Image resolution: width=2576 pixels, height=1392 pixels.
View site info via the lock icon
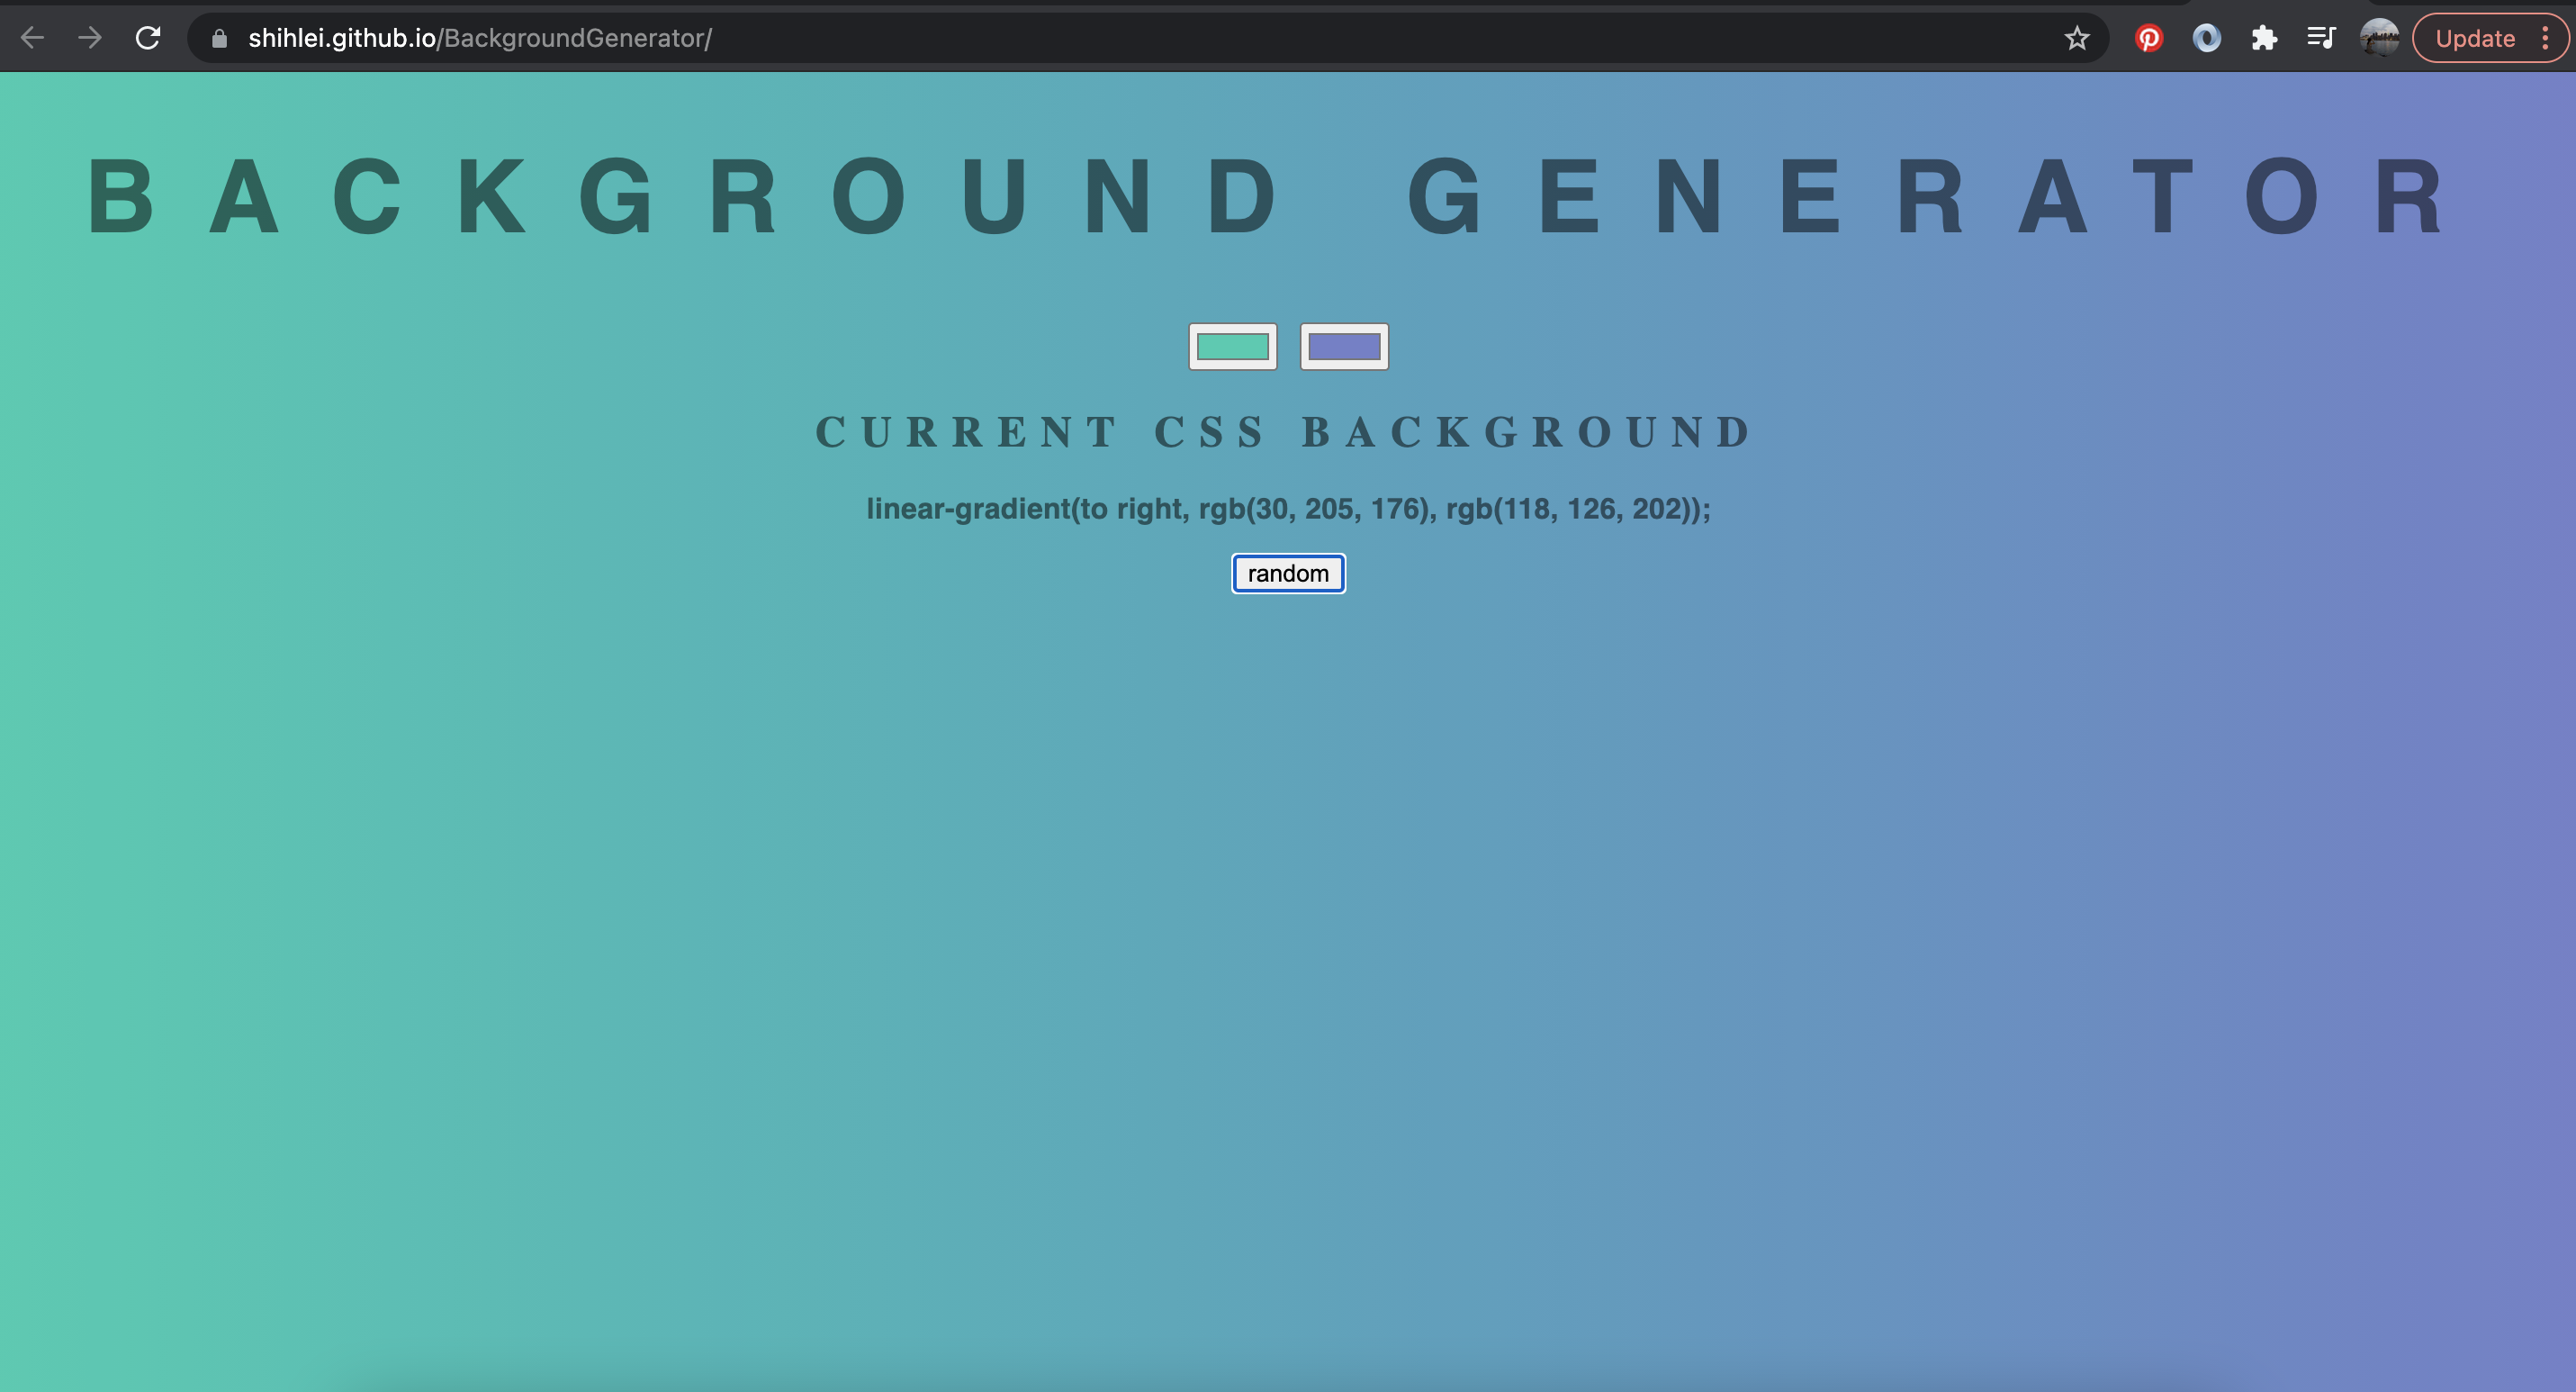pos(219,38)
